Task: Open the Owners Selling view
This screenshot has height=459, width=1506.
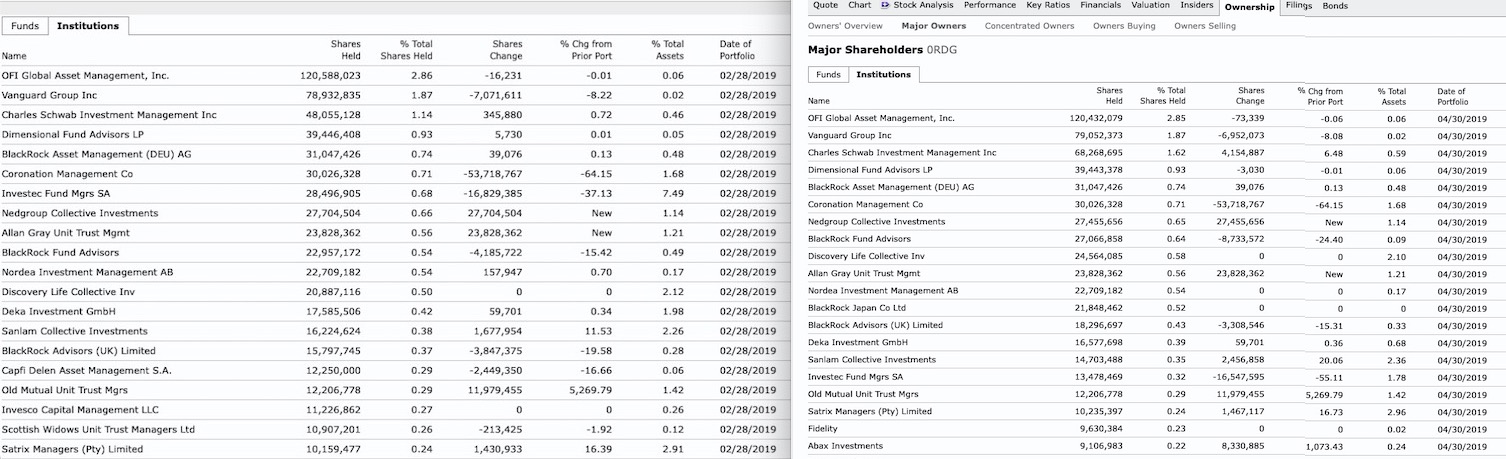Action: pos(1205,26)
